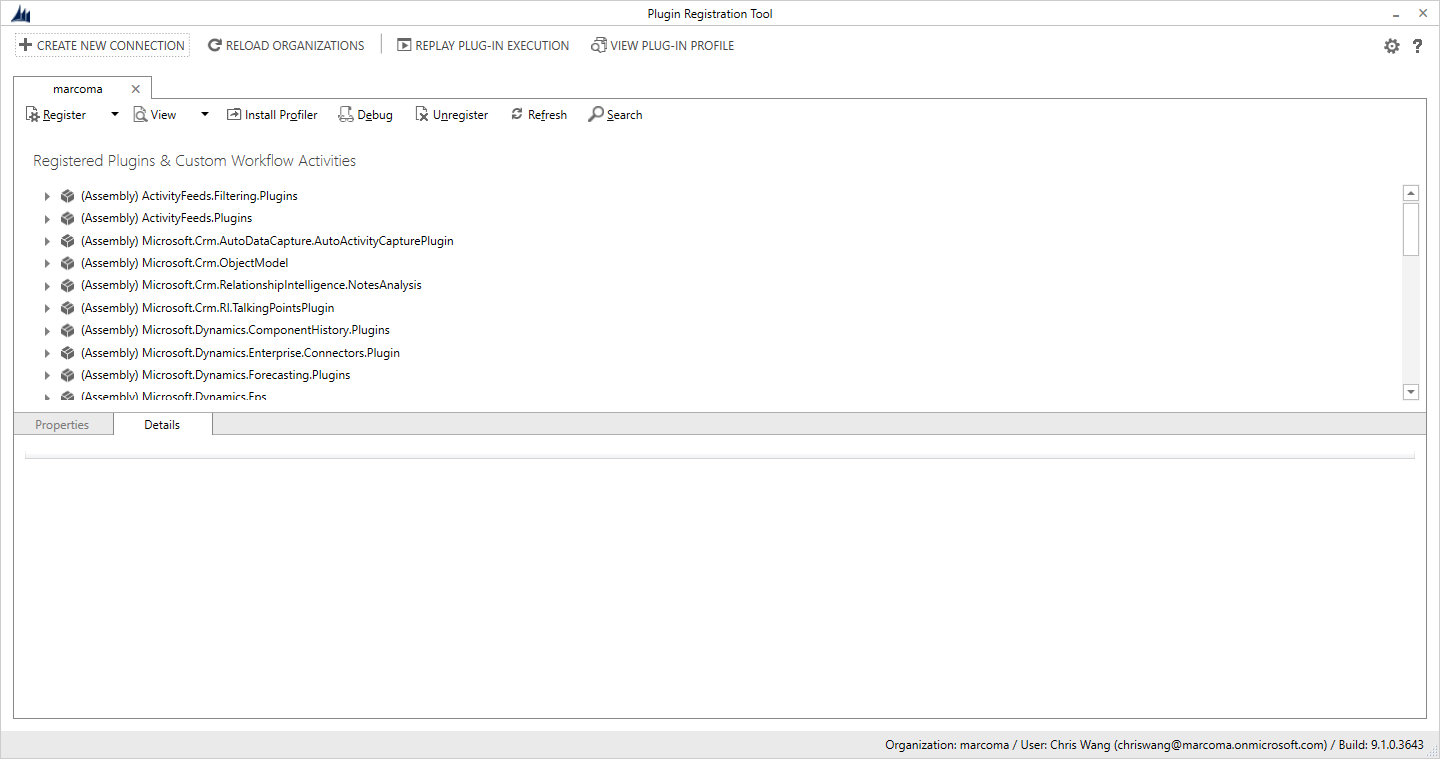Open help via the question mark icon

pyautogui.click(x=1417, y=46)
